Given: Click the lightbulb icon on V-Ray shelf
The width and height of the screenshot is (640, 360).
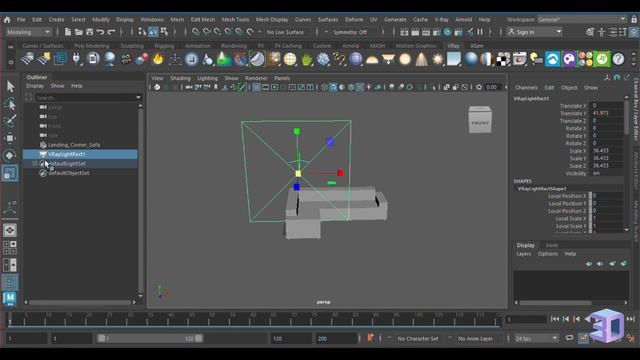Looking at the screenshot, I should (x=536, y=60).
